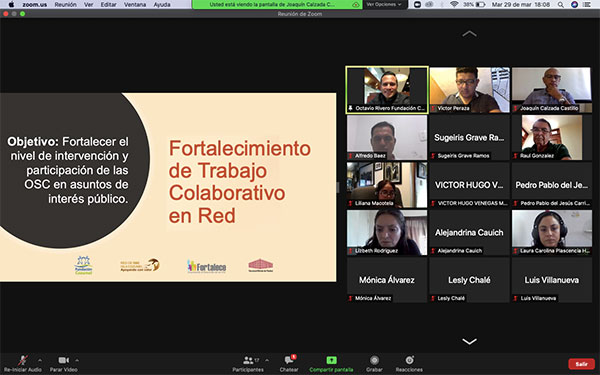Click the Siri icon in menu bar
The image size is (600, 375).
[574, 5]
